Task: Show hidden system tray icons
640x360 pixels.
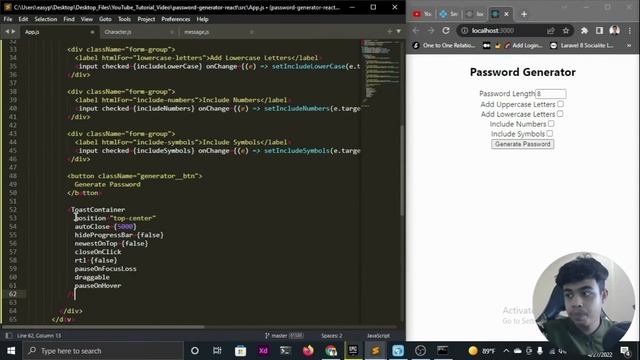Action: [506, 351]
